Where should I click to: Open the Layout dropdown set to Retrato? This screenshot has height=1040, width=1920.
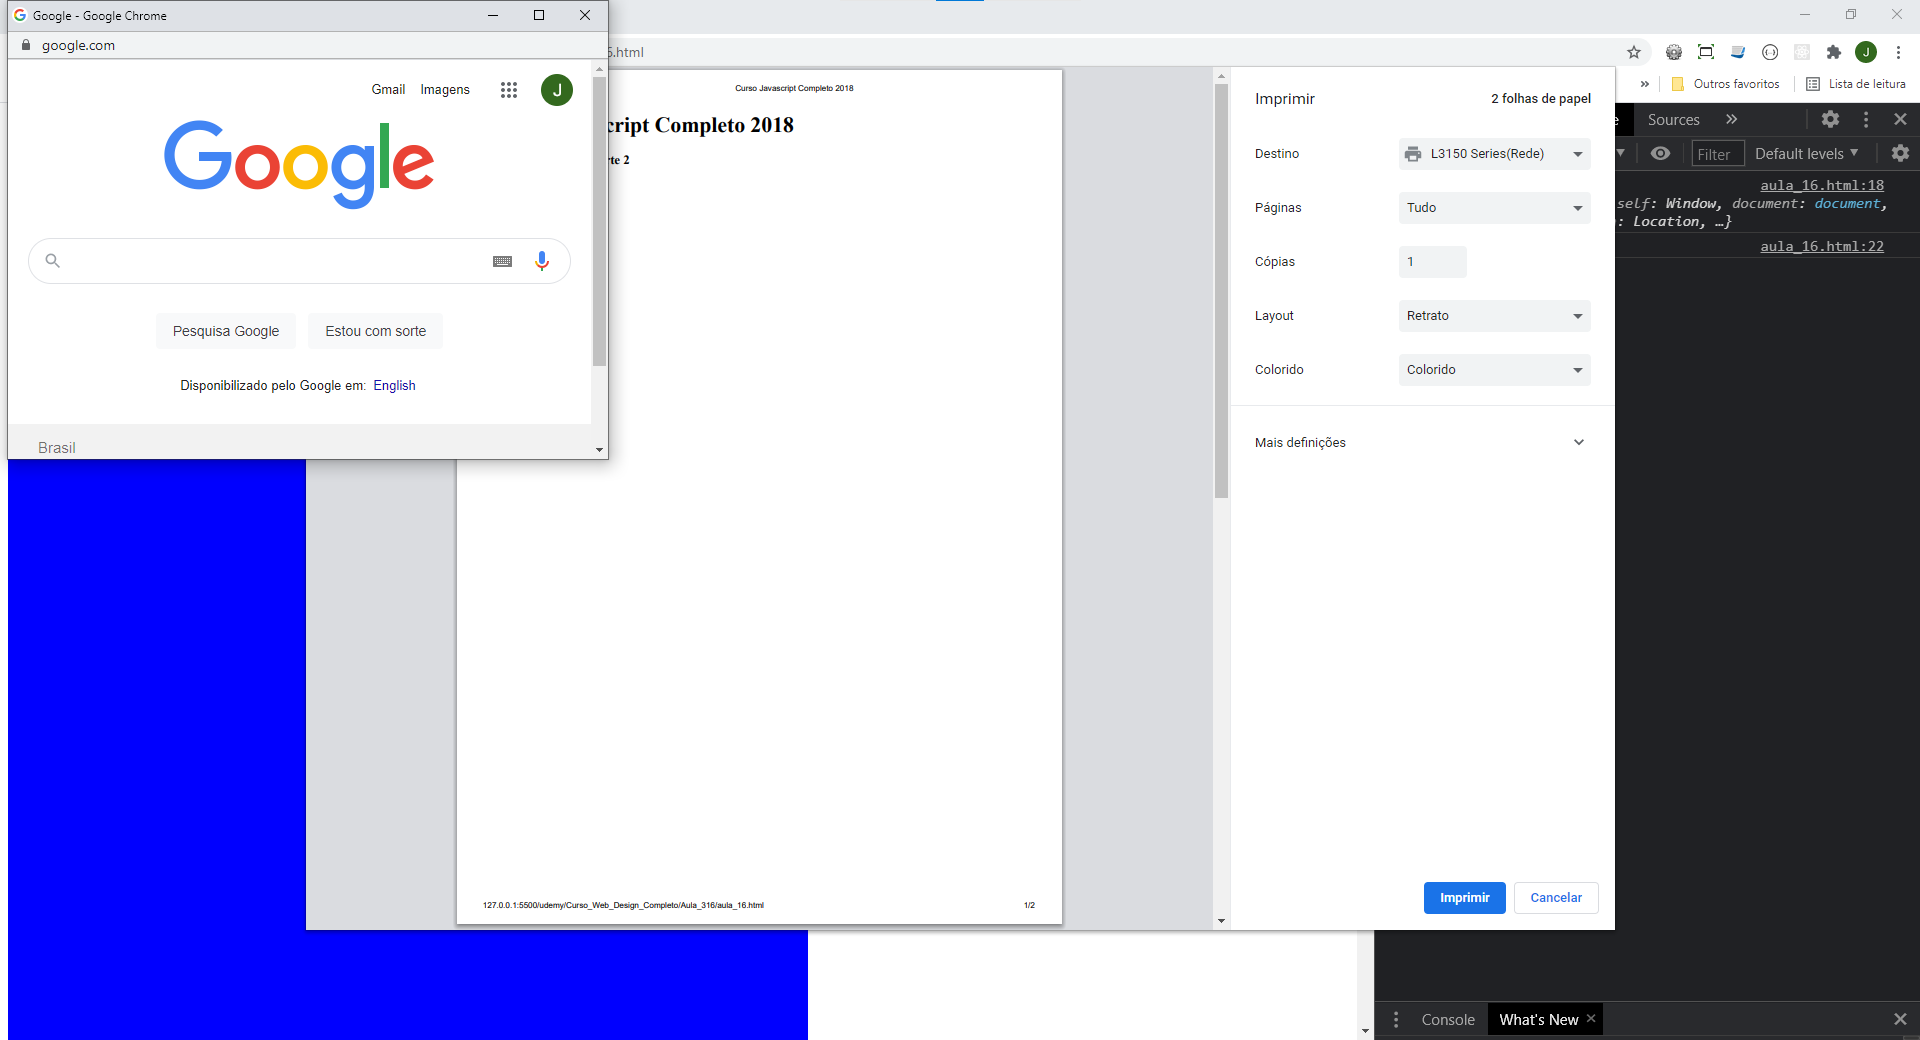pos(1494,316)
